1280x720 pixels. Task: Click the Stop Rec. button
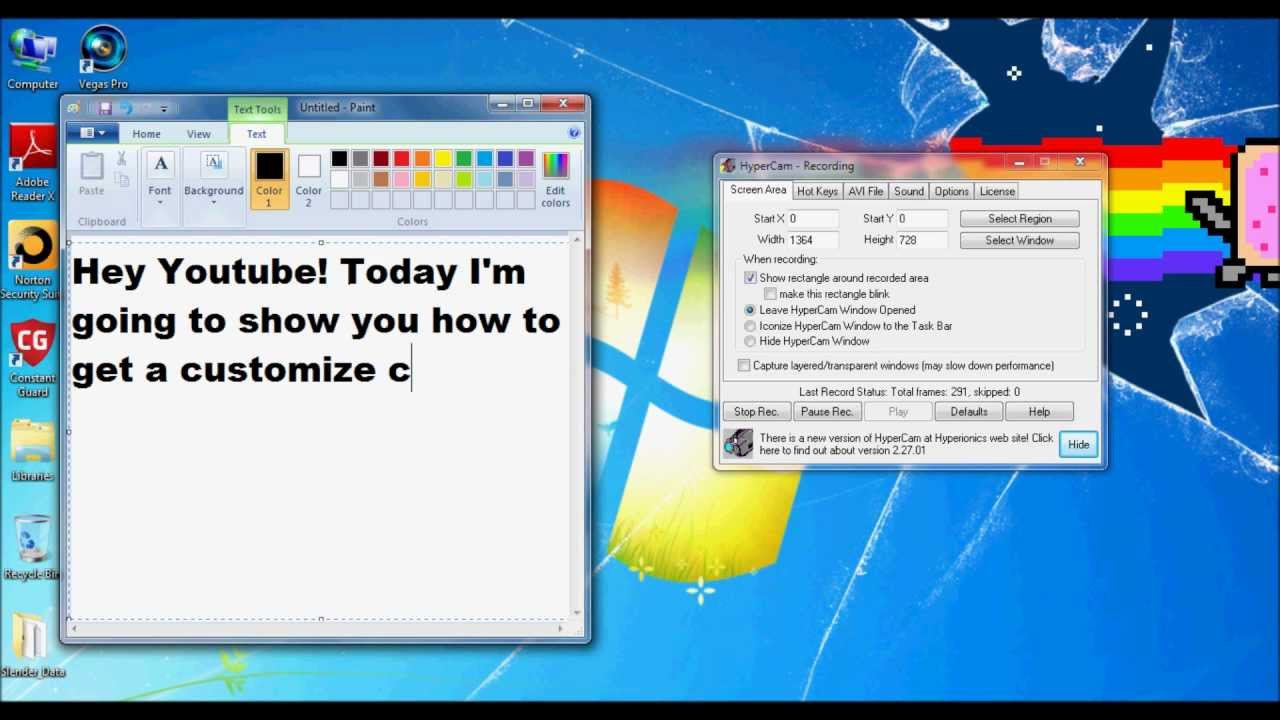756,411
